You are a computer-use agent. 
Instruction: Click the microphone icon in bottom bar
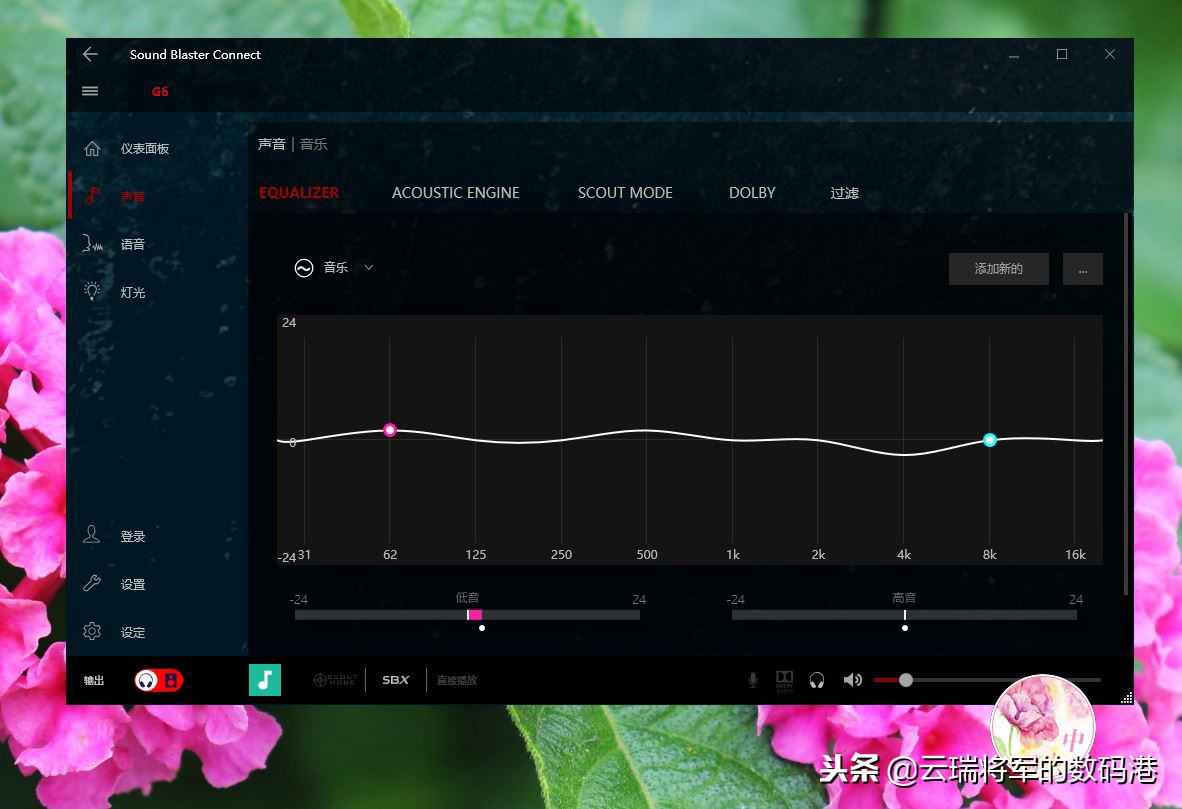[x=752, y=680]
